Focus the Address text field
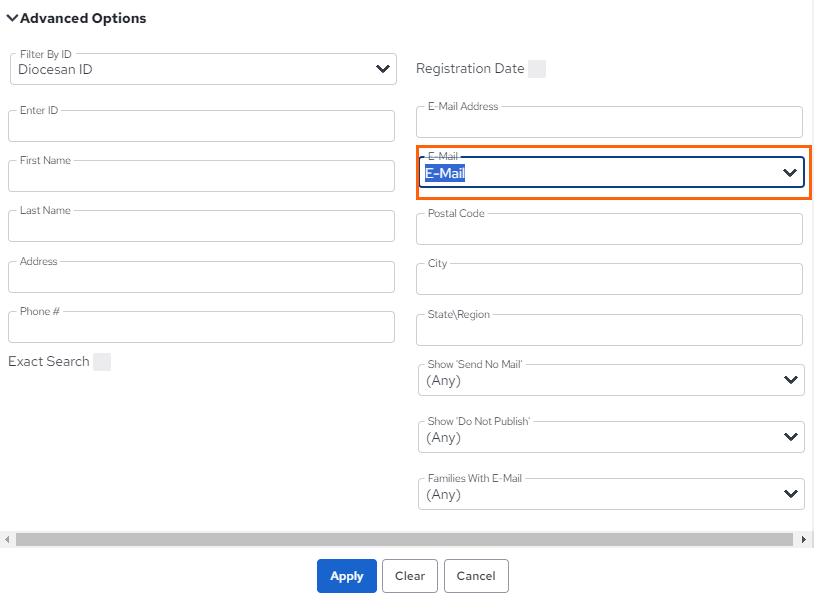Viewport: 814px width, 597px height. pyautogui.click(x=201, y=277)
